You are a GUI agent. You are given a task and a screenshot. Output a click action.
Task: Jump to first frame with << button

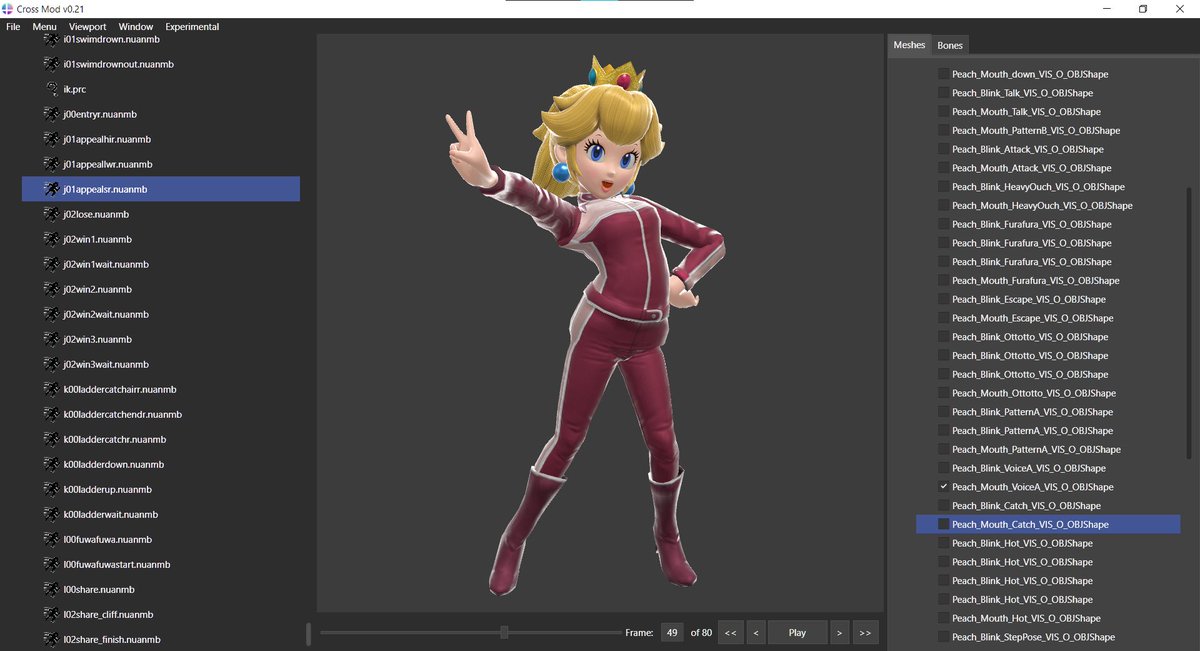[x=730, y=632]
